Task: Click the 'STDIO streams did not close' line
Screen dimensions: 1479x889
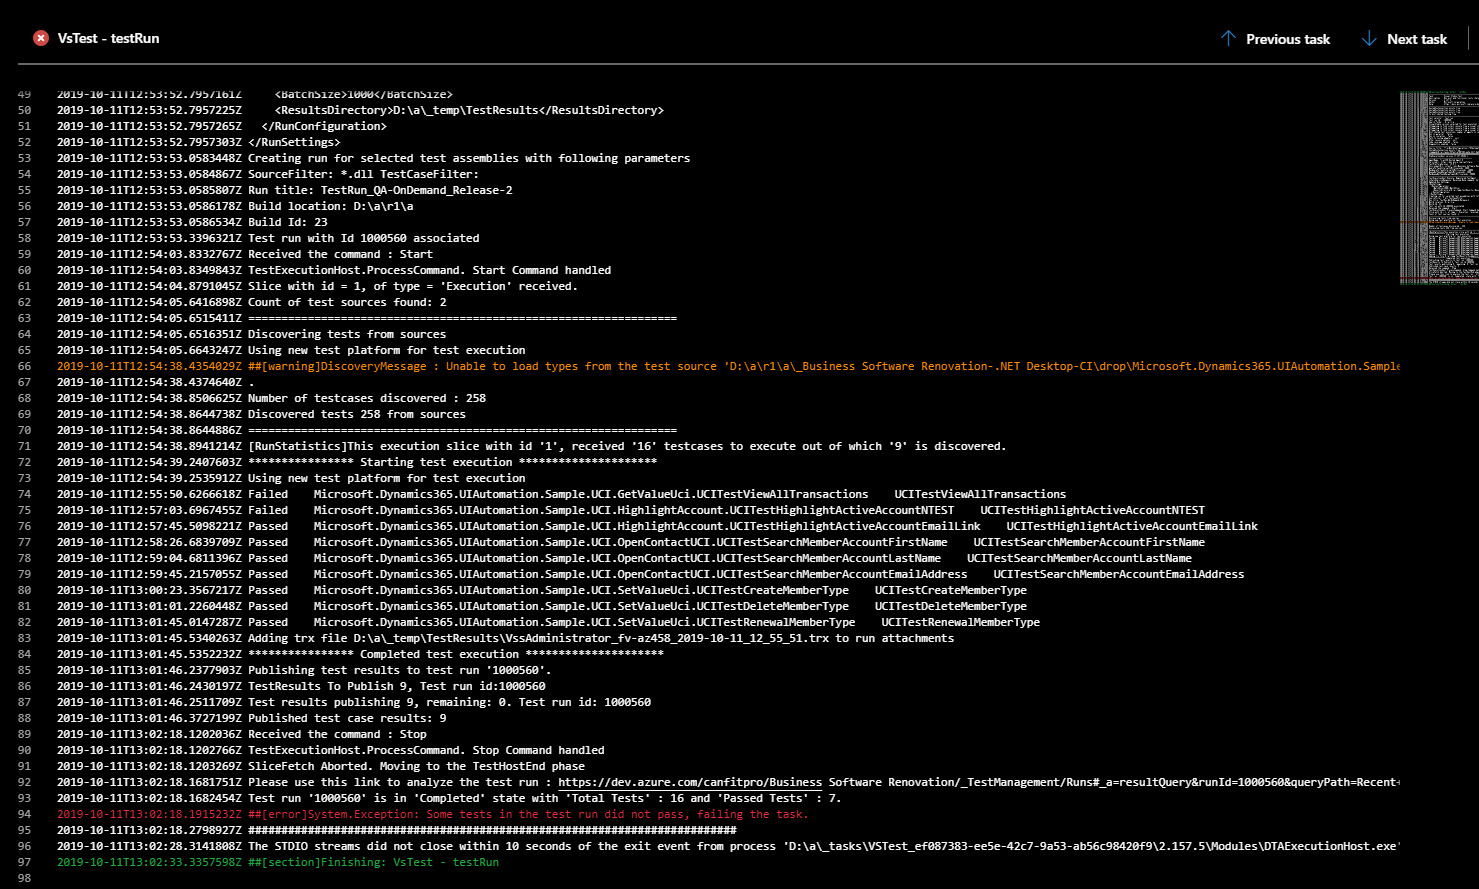Action: click(x=728, y=846)
